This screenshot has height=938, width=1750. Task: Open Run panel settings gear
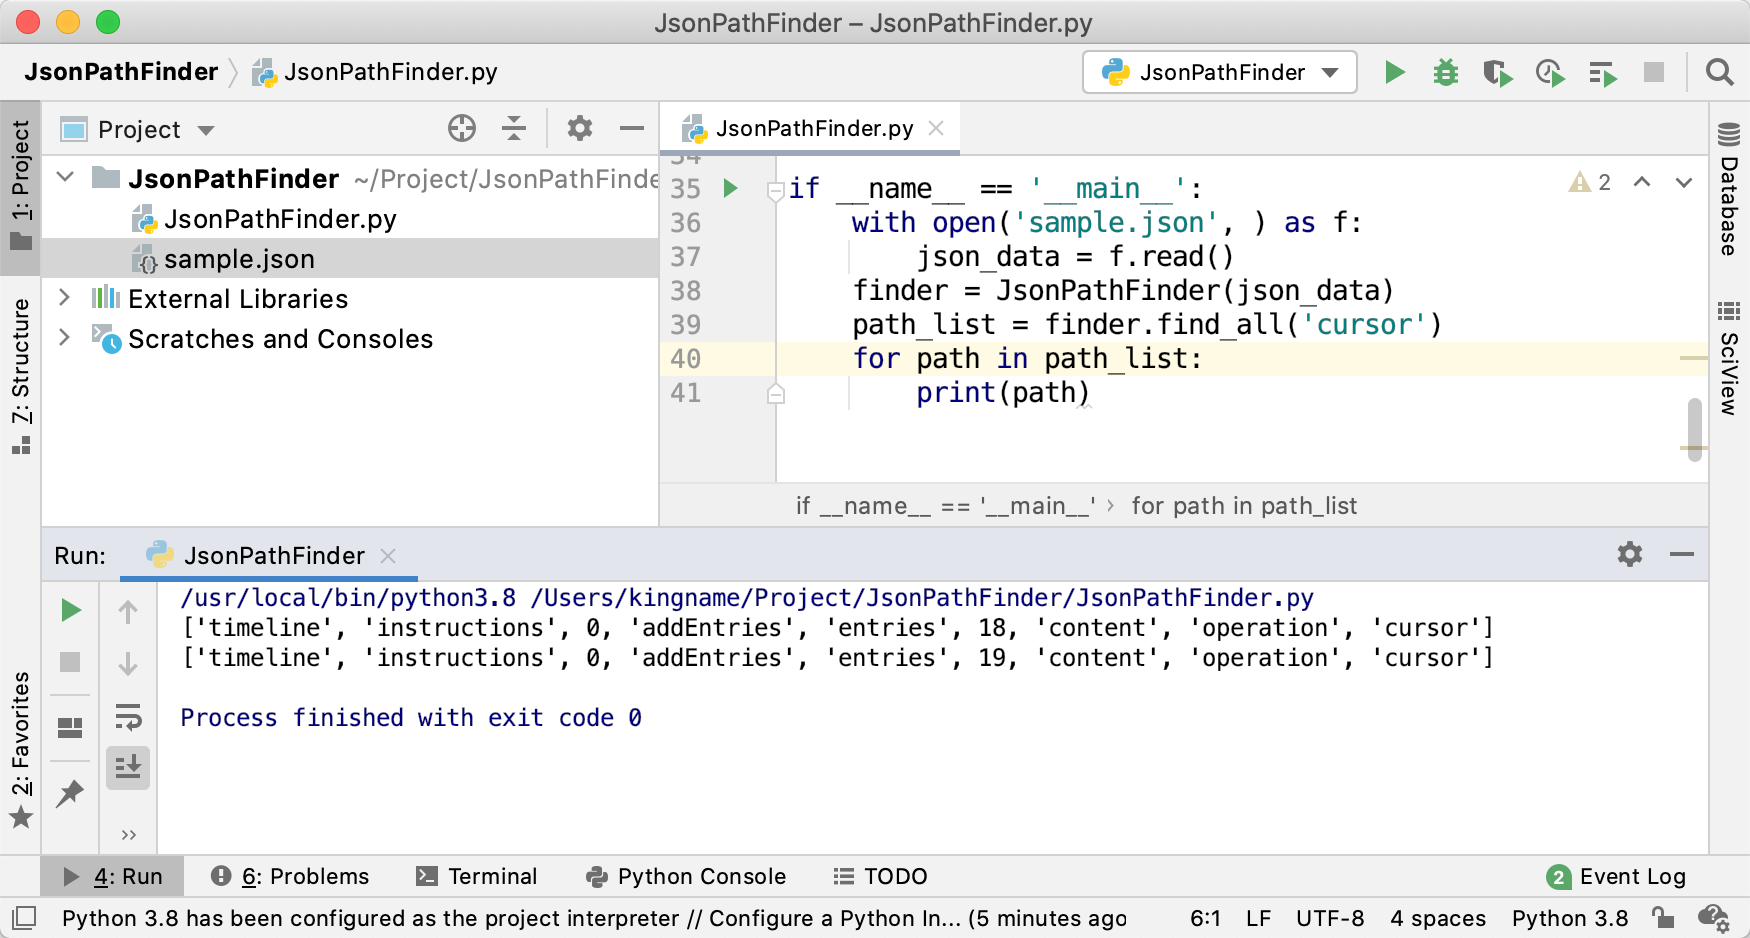coord(1630,555)
